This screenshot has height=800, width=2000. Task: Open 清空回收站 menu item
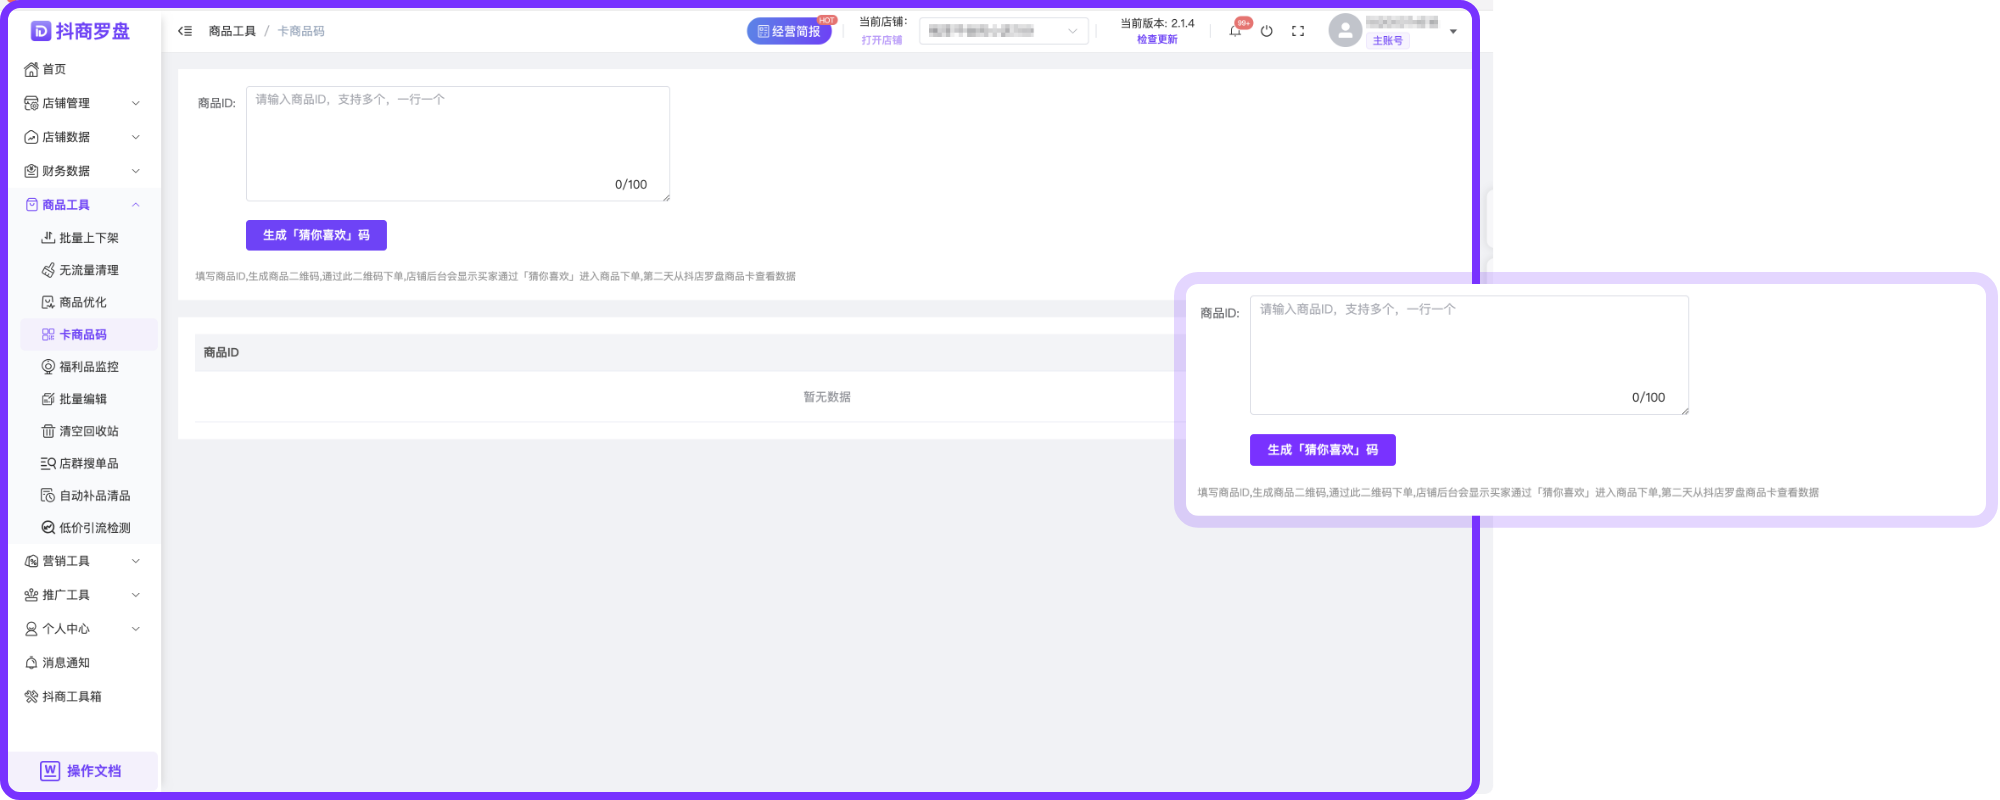pos(88,431)
